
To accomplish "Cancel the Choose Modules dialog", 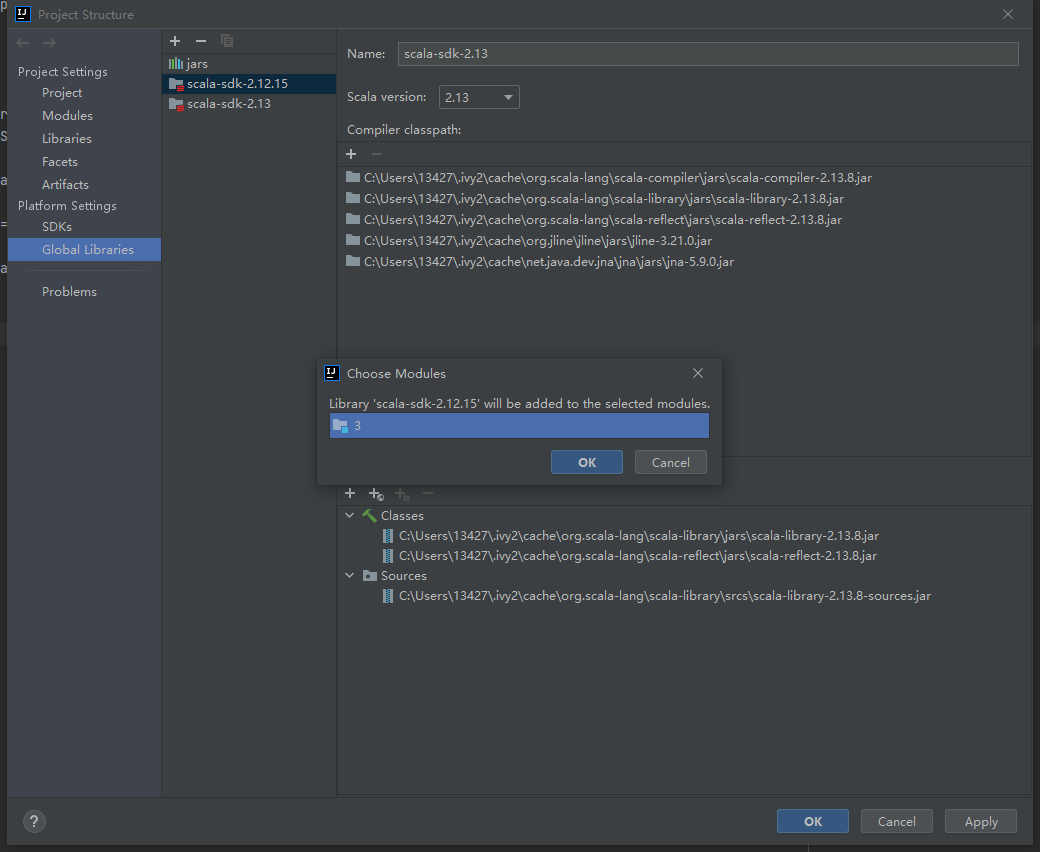I will click(671, 462).
